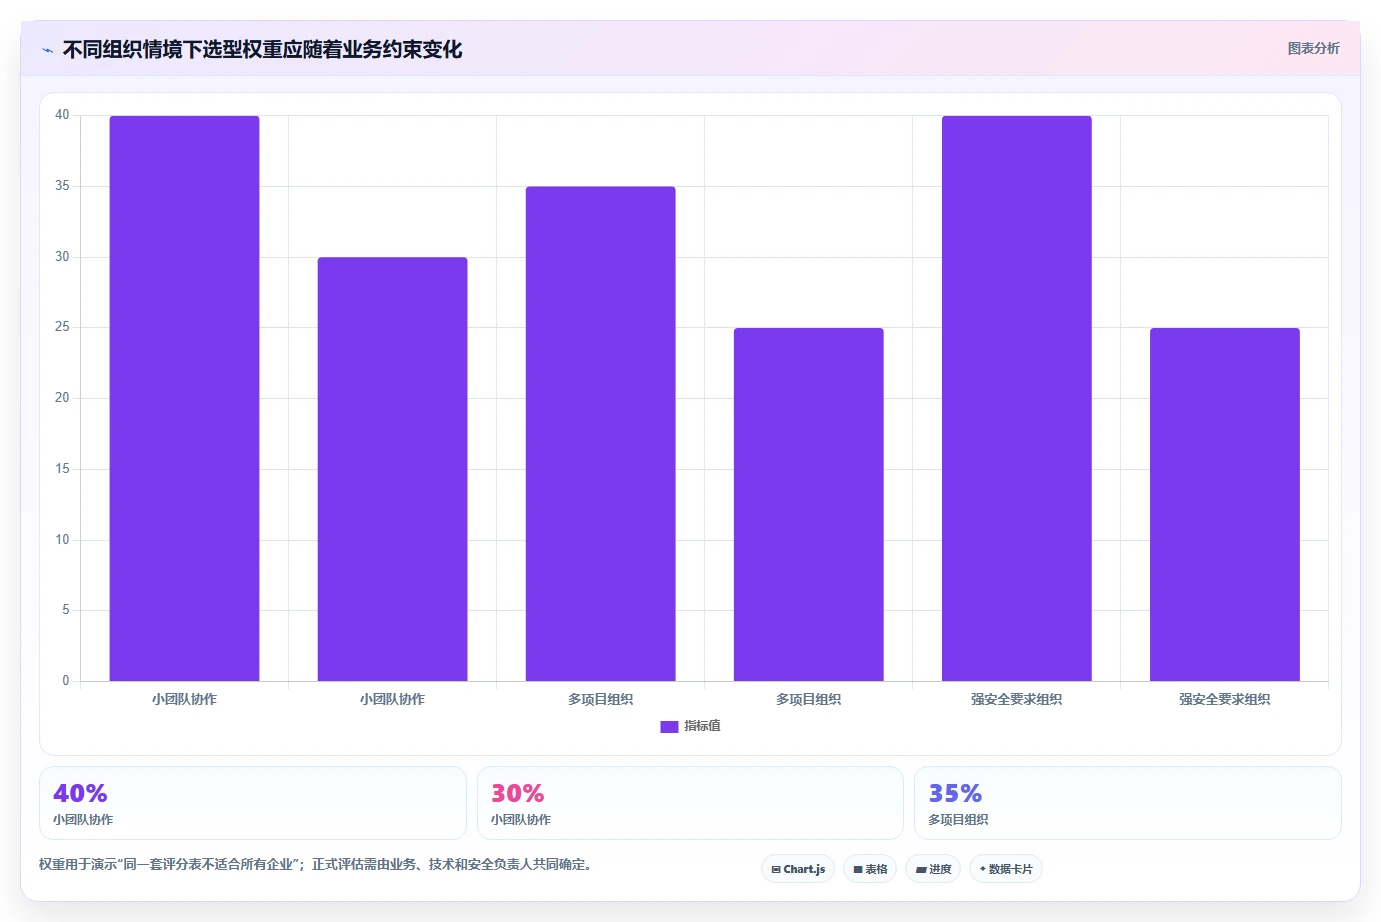The image size is (1381, 922).
Task: Click the small icon before the chart title
Action: click(47, 50)
